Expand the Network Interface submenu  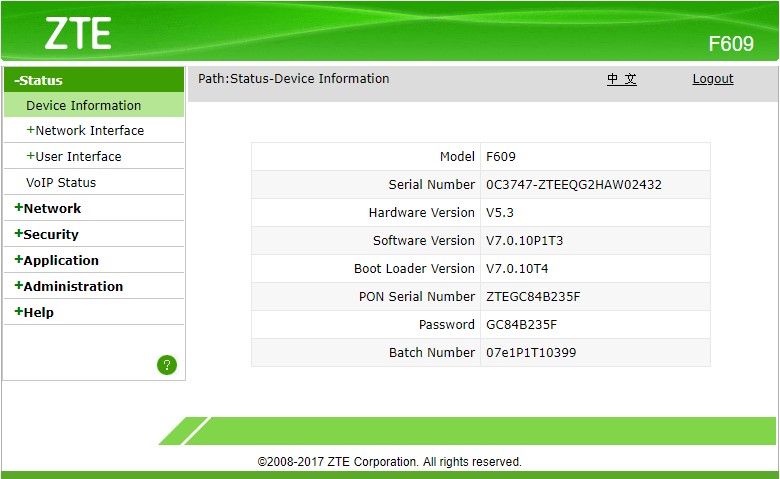click(x=94, y=130)
